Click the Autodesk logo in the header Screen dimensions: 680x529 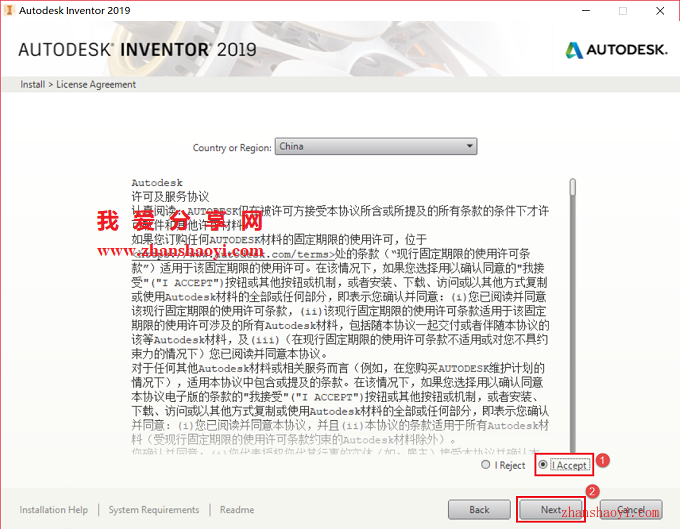[616, 50]
